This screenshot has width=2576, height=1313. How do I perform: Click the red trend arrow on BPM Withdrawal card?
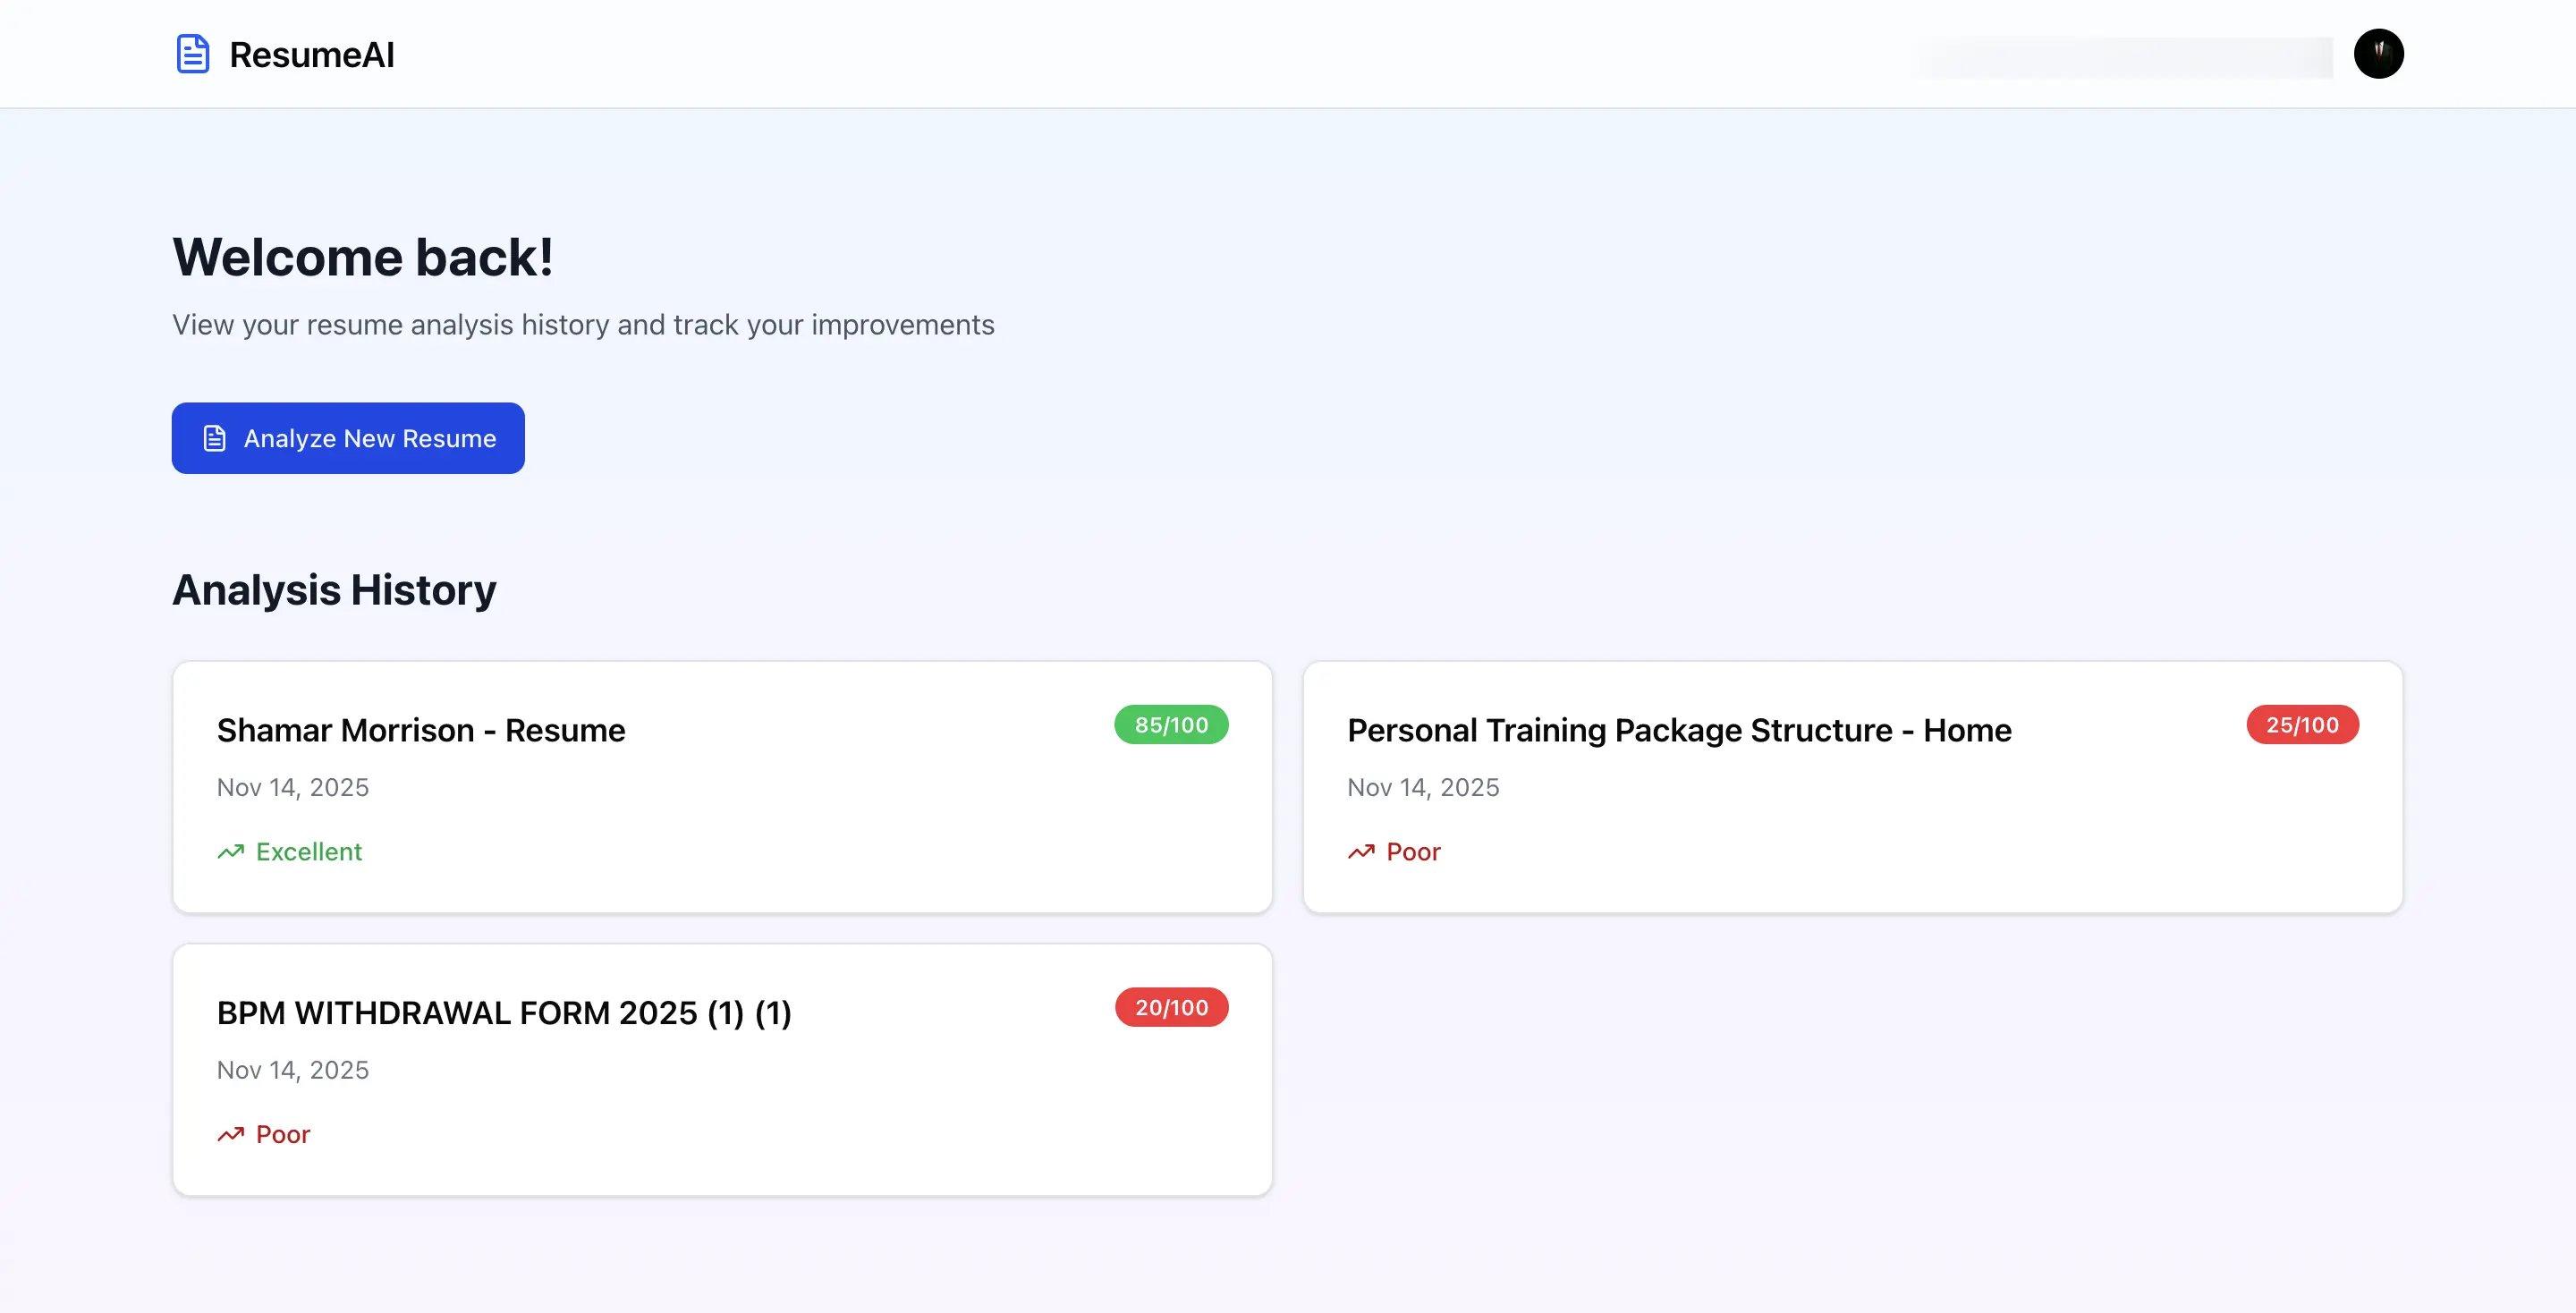pos(231,1133)
